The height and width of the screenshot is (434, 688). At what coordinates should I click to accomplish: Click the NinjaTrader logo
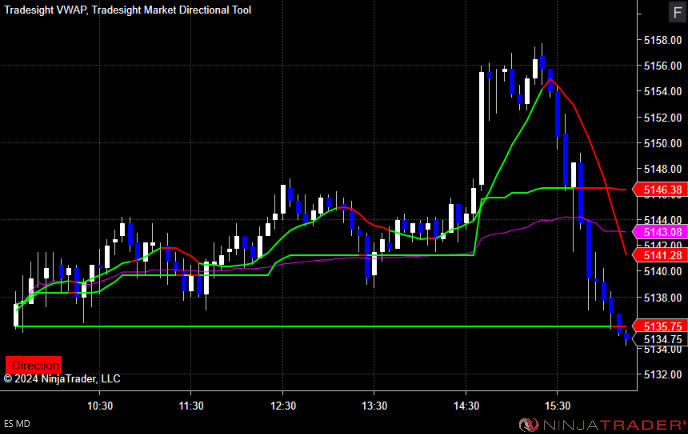point(602,424)
